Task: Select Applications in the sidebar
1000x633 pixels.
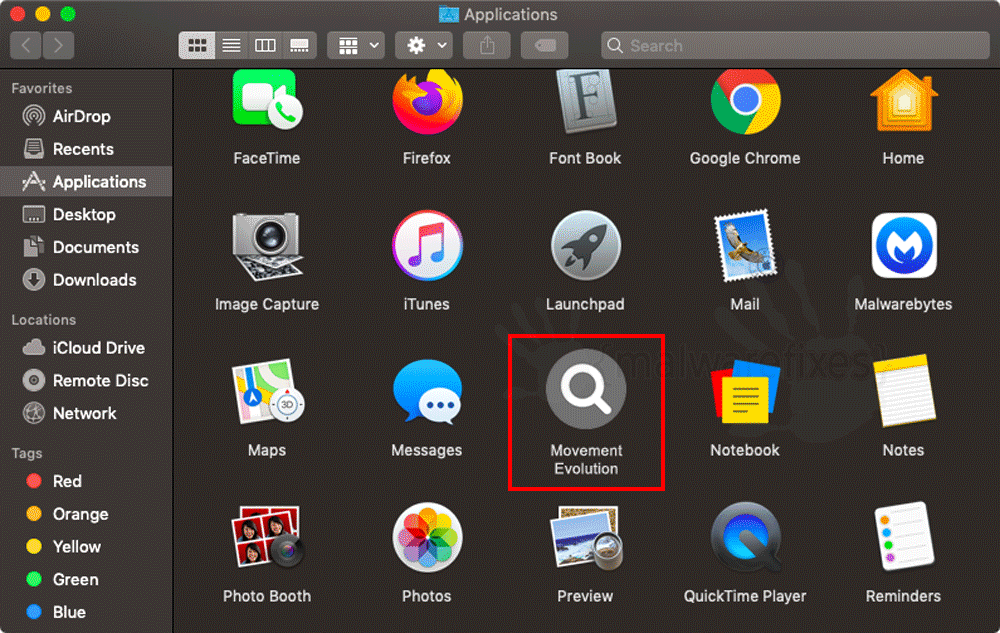Action: coord(86,182)
